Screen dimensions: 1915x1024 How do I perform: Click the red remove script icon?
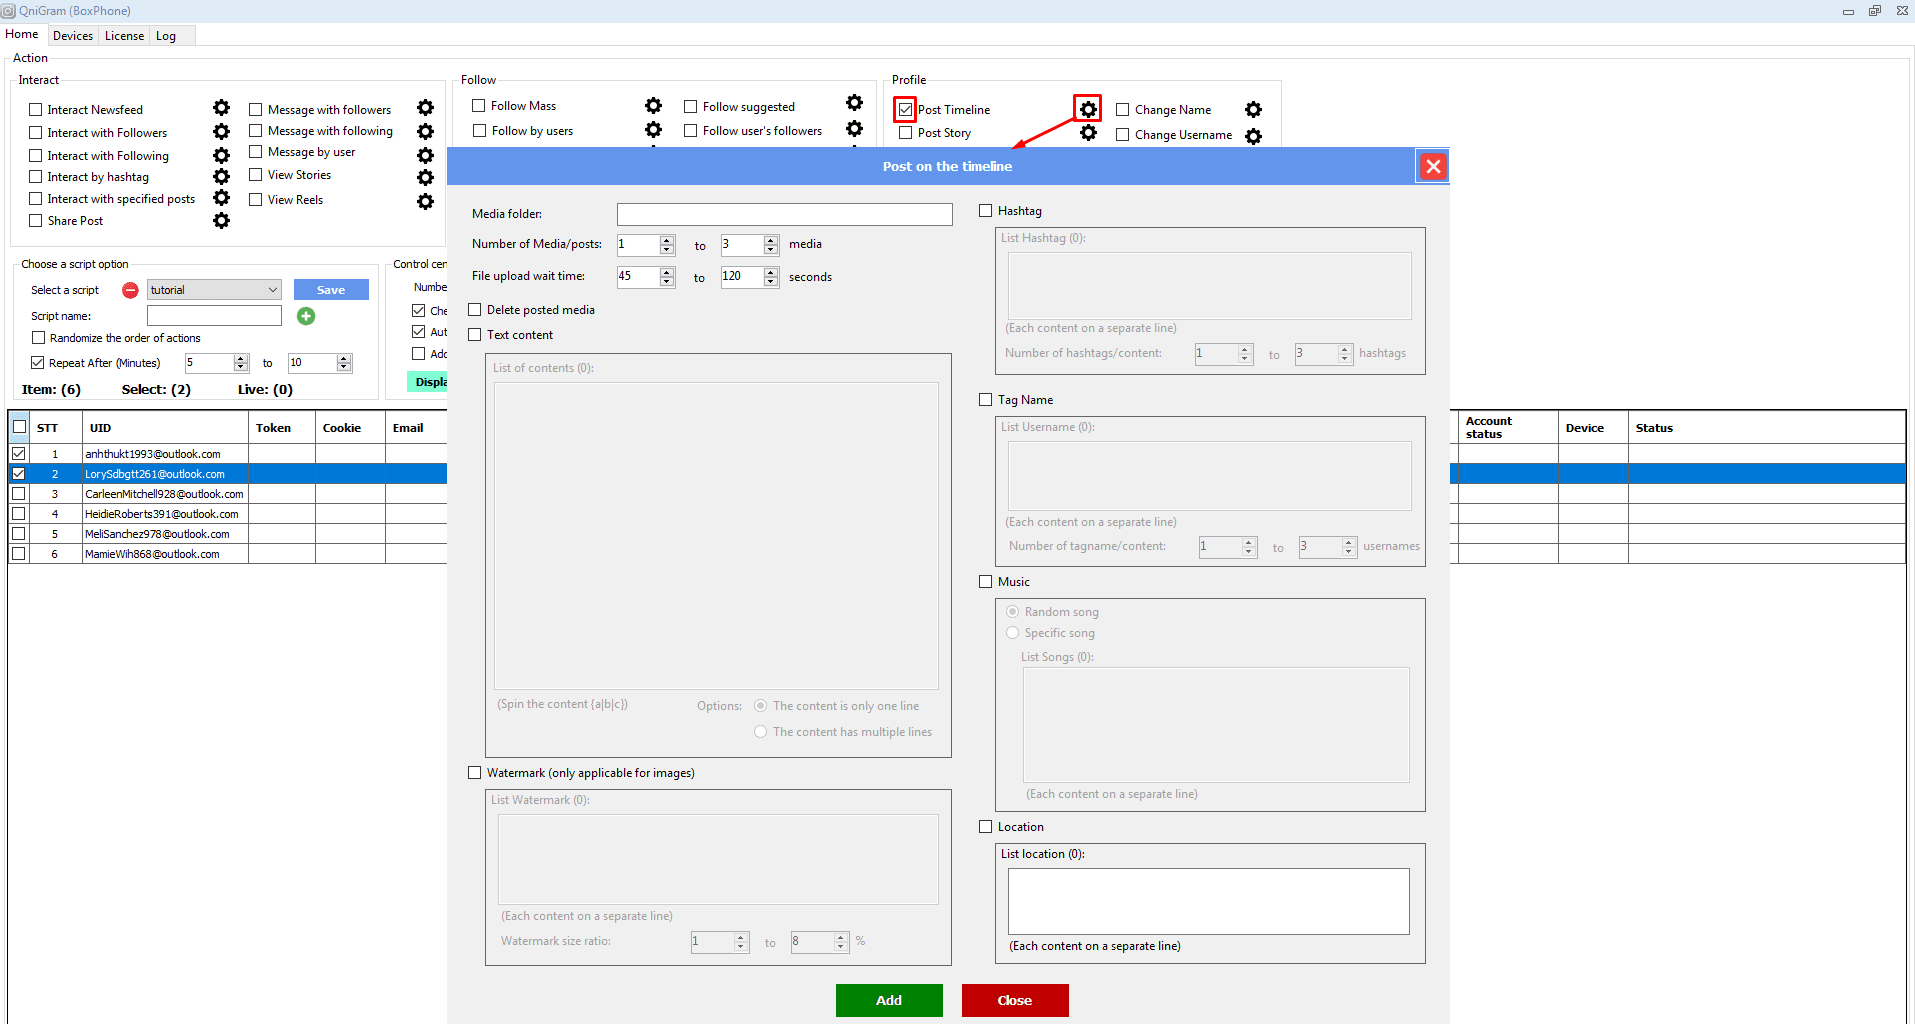tap(130, 290)
